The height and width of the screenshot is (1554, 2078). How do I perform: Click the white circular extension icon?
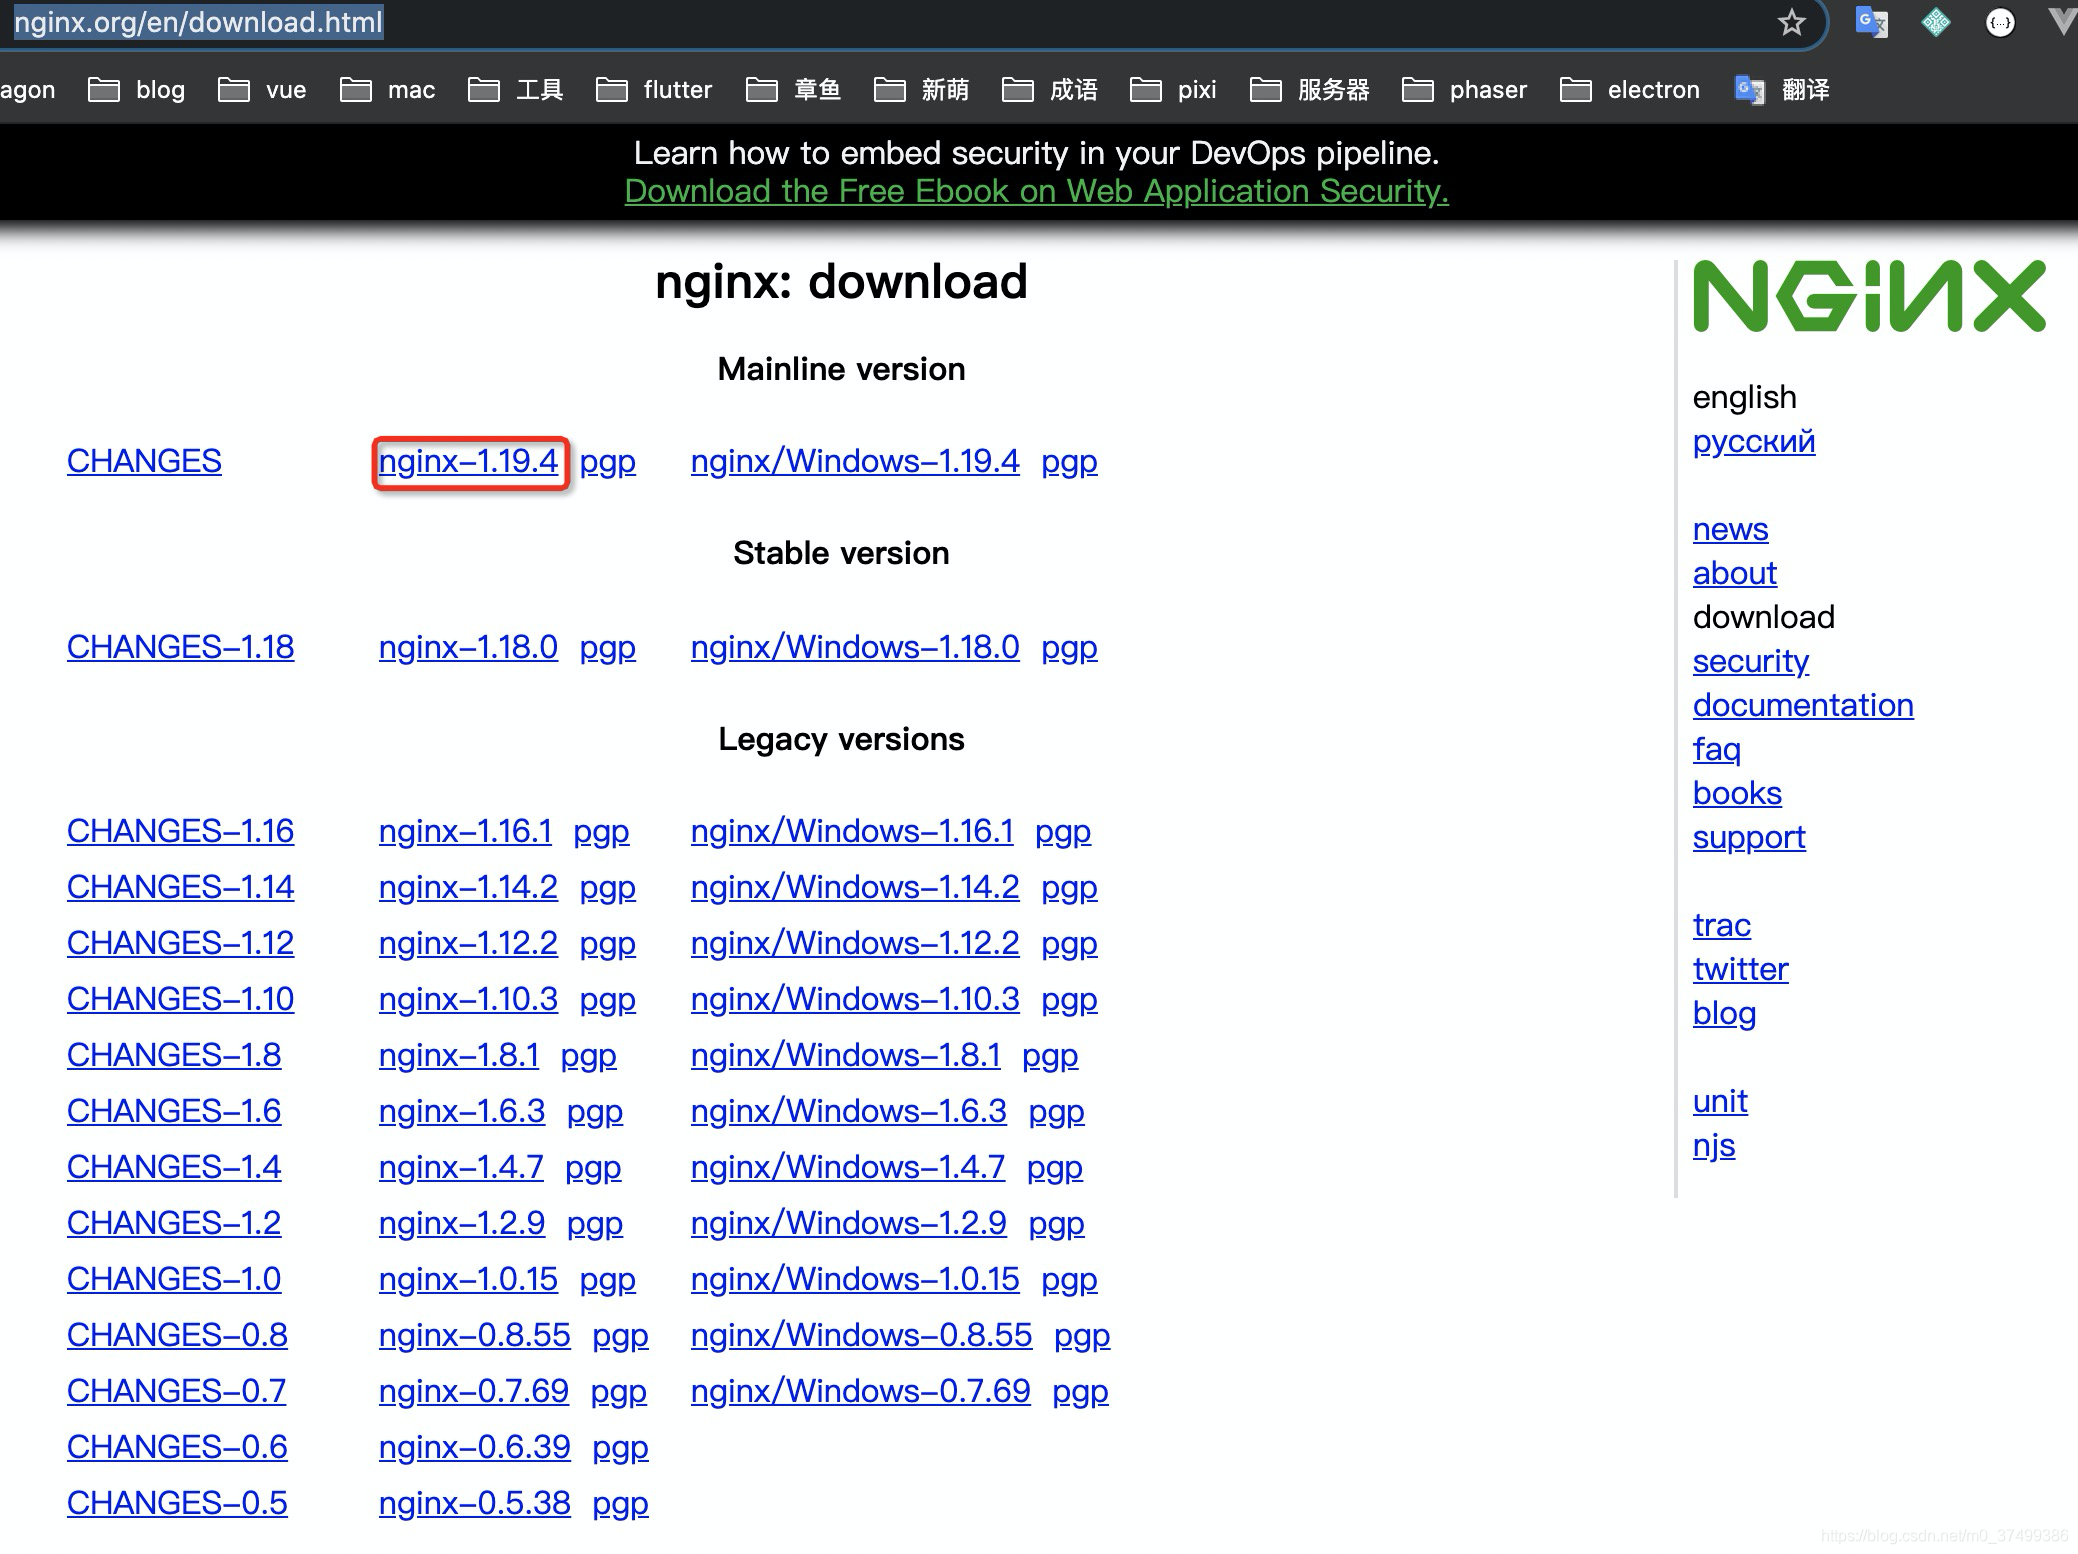(1999, 23)
